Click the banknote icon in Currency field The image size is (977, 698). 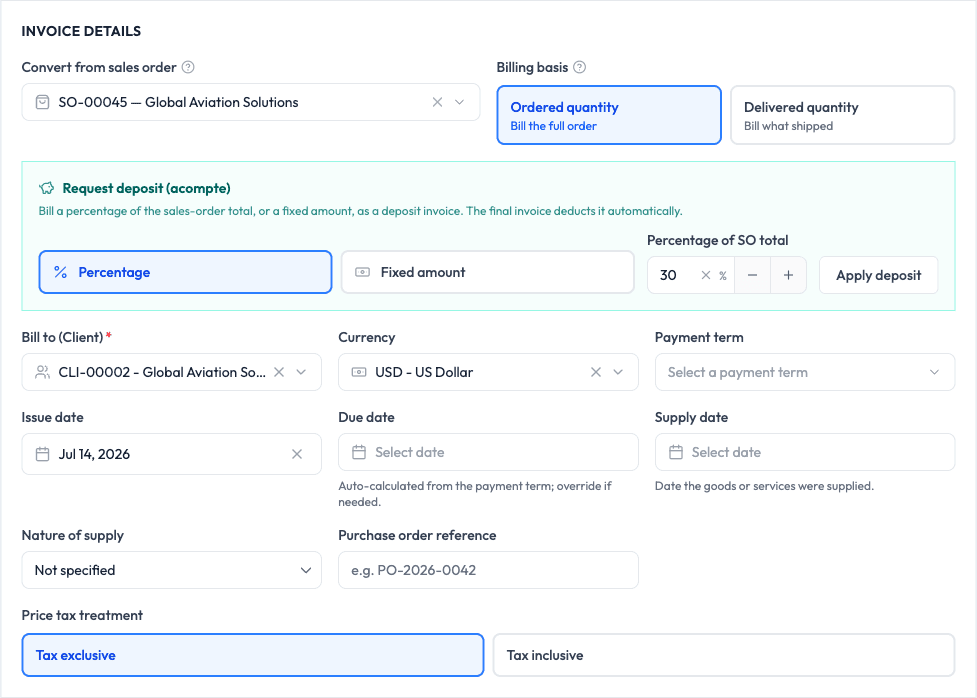tap(359, 372)
